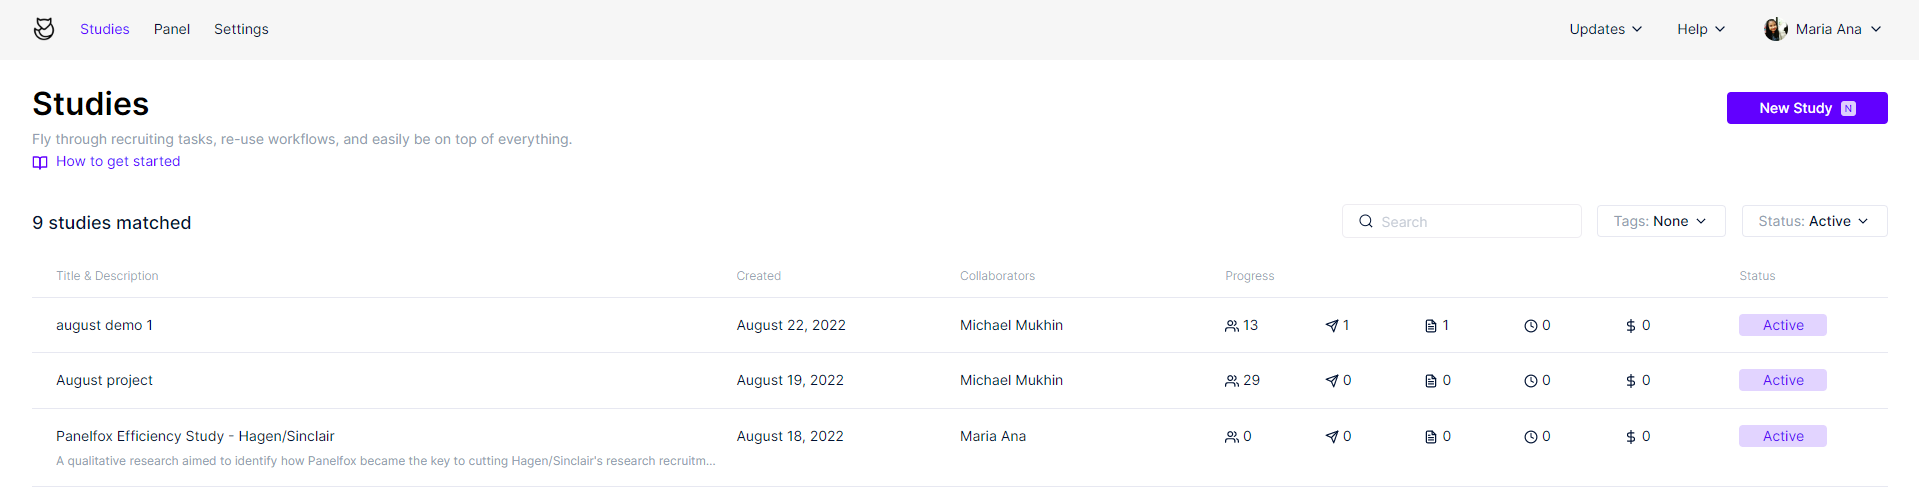The width and height of the screenshot is (1919, 487).
Task: Click the Panelfox fox logo
Action: (x=44, y=29)
